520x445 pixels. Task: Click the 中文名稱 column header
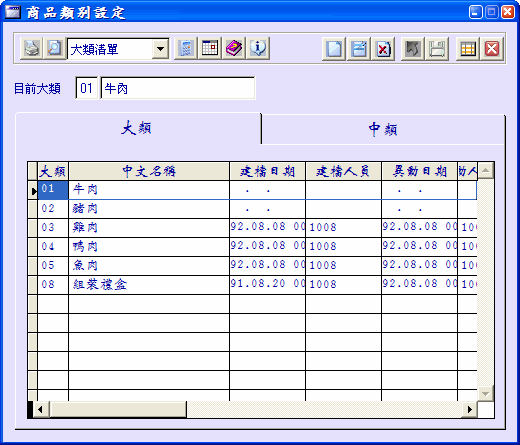149,171
